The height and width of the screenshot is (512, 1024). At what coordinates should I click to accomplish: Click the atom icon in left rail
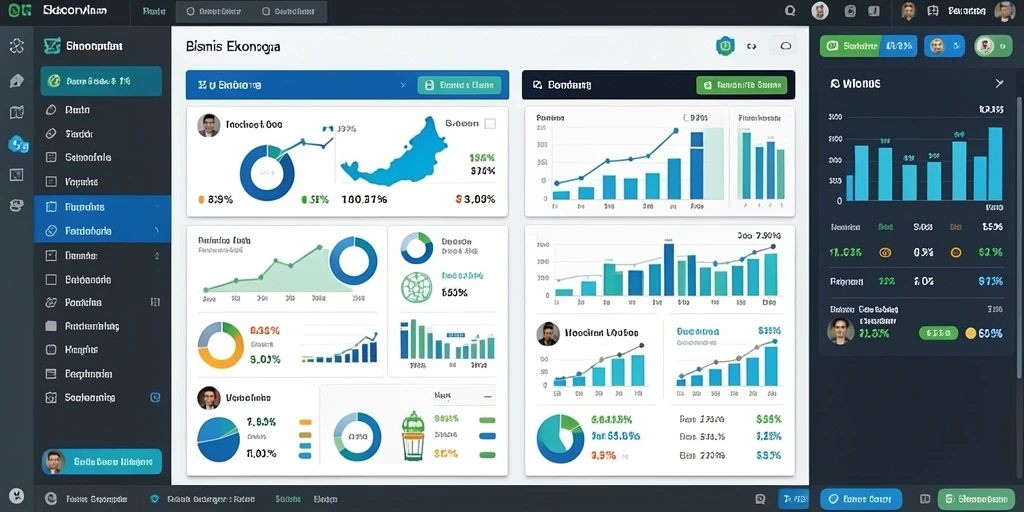[x=17, y=46]
